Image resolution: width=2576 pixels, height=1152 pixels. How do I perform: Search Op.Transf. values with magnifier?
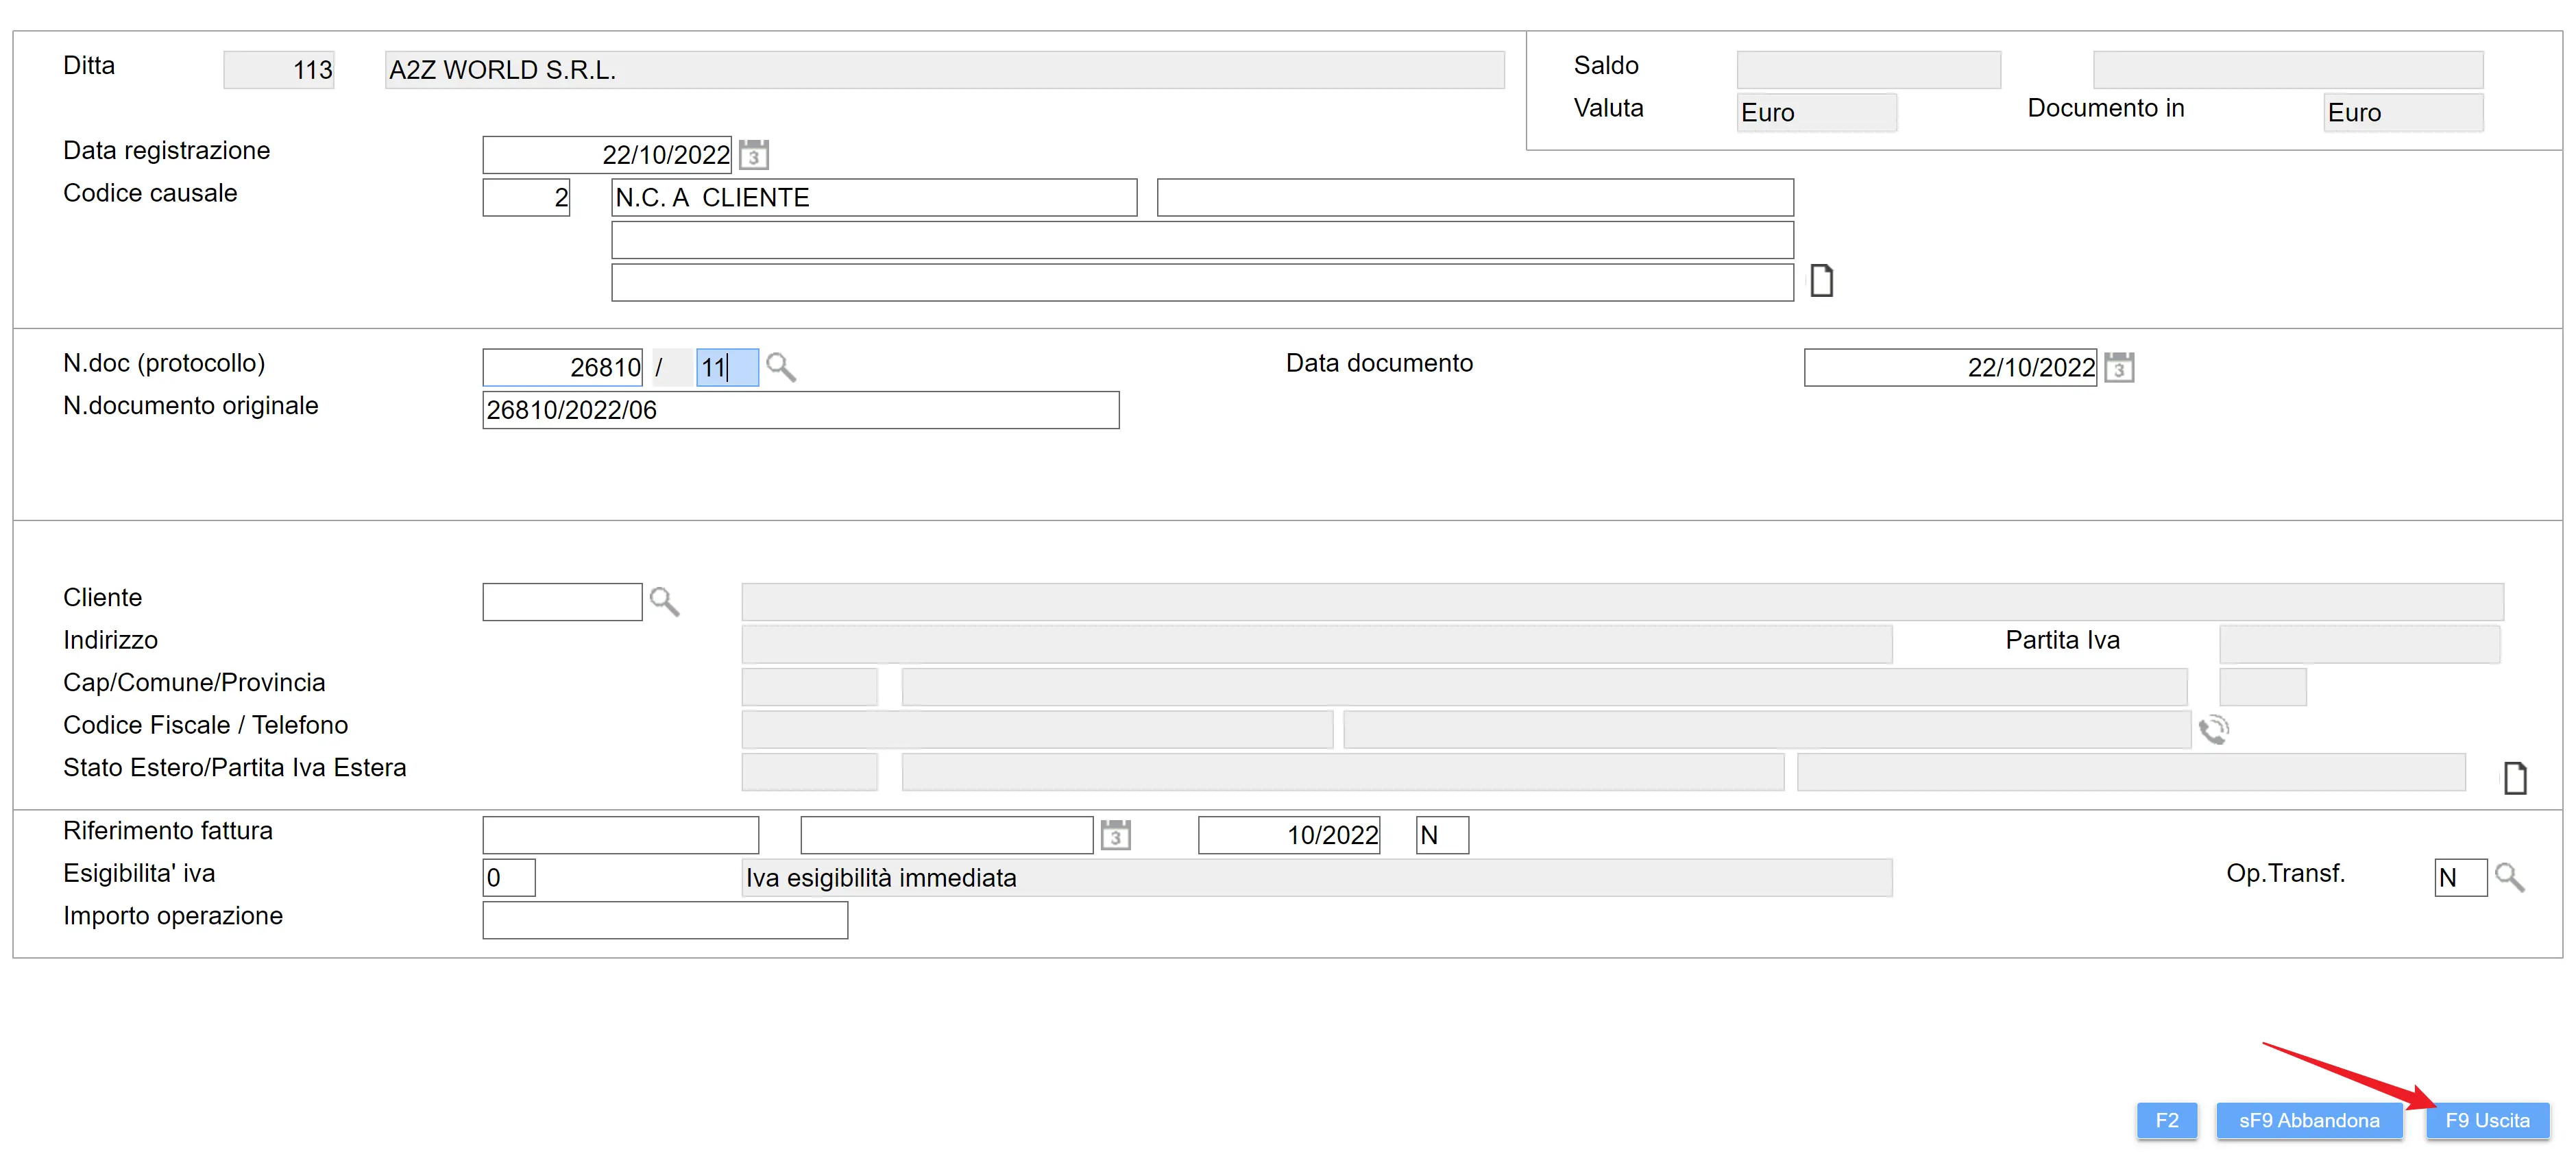pos(2509,878)
